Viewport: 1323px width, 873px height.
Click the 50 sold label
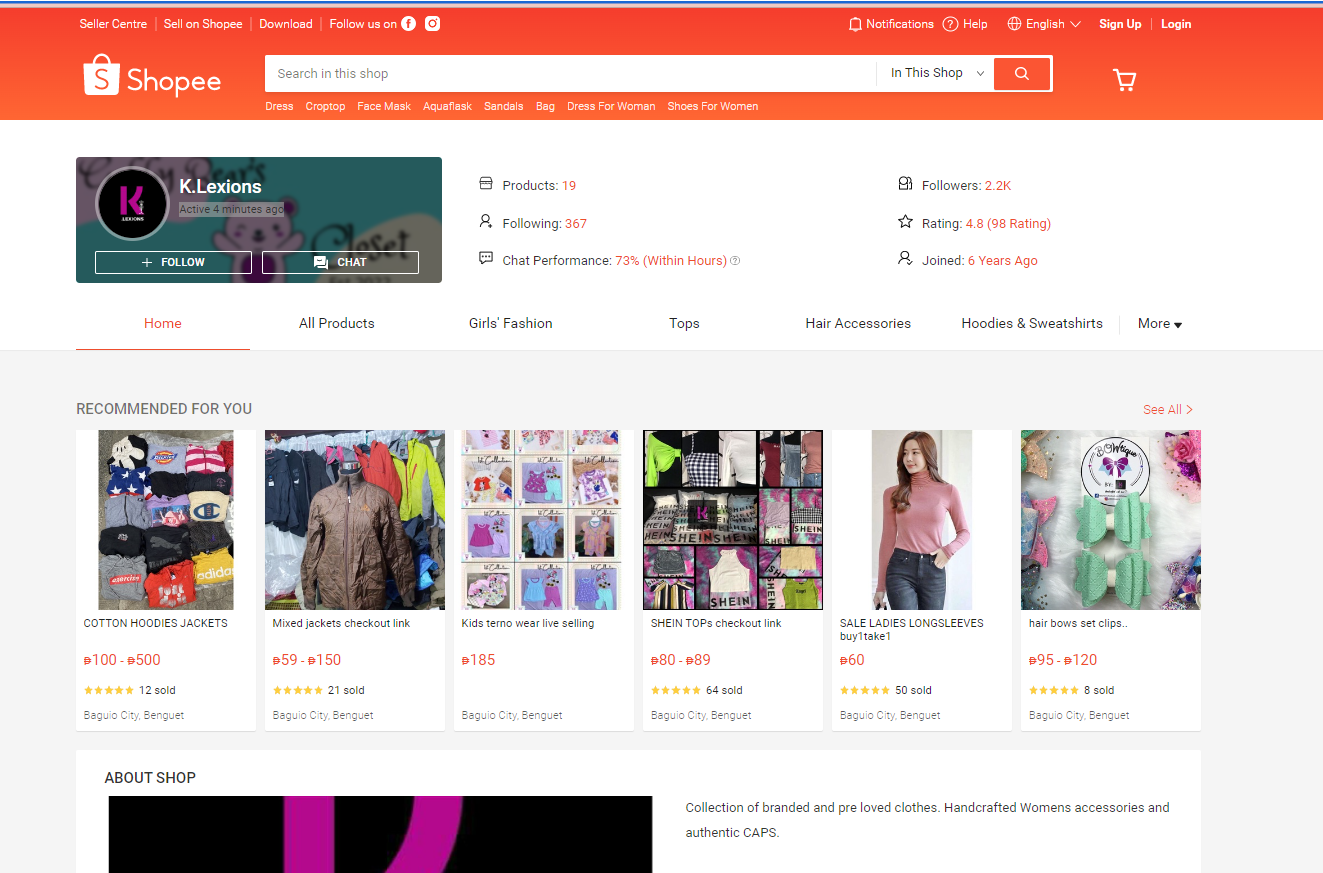[913, 691]
